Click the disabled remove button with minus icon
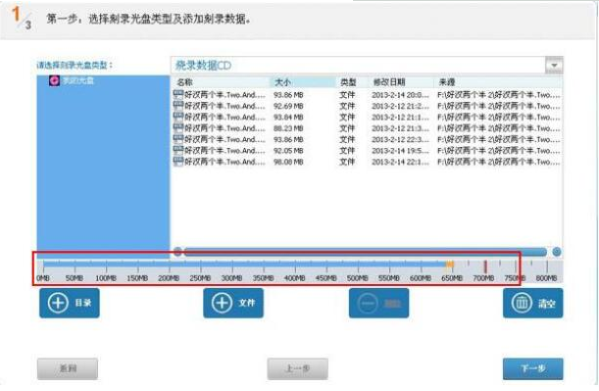This screenshot has width=599, height=391. [379, 303]
